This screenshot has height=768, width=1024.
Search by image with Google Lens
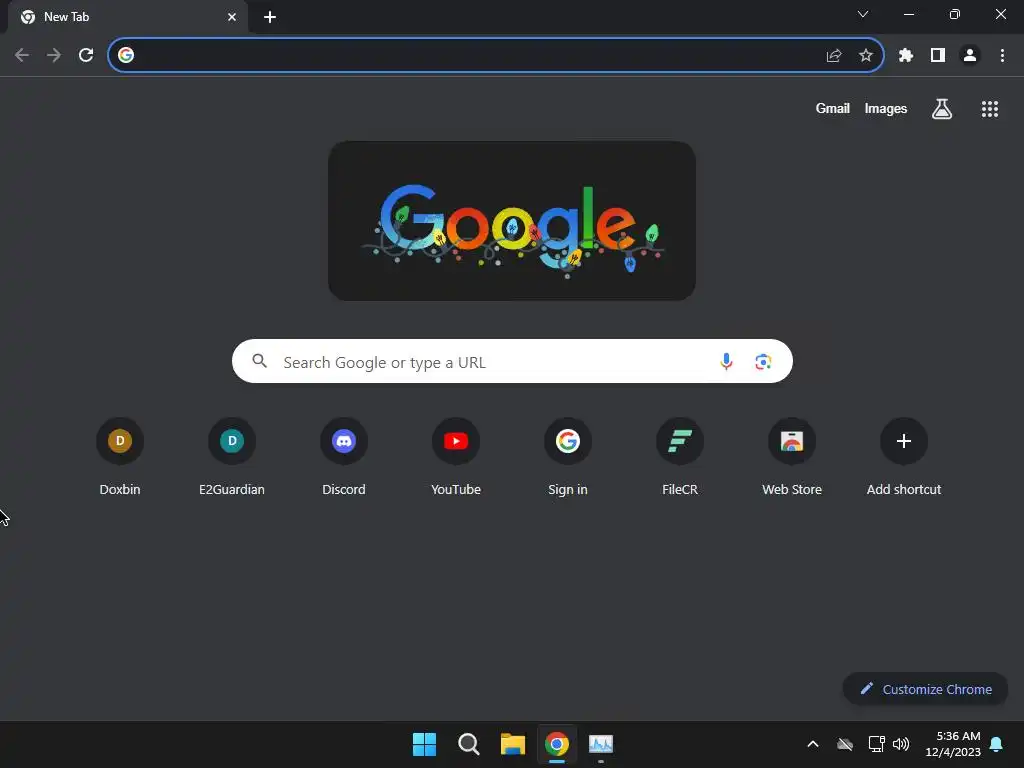coord(763,361)
